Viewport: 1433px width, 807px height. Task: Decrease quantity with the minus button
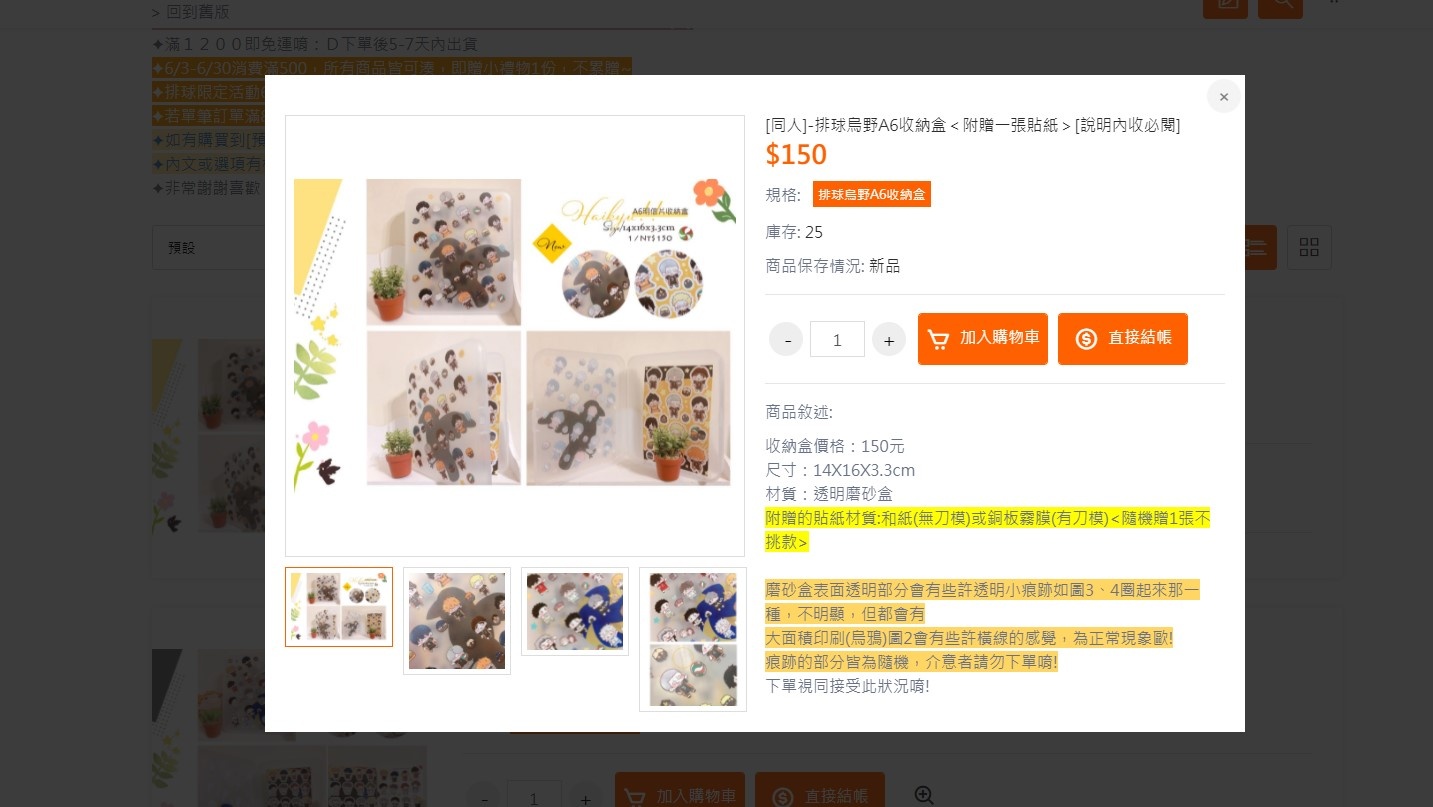point(786,340)
